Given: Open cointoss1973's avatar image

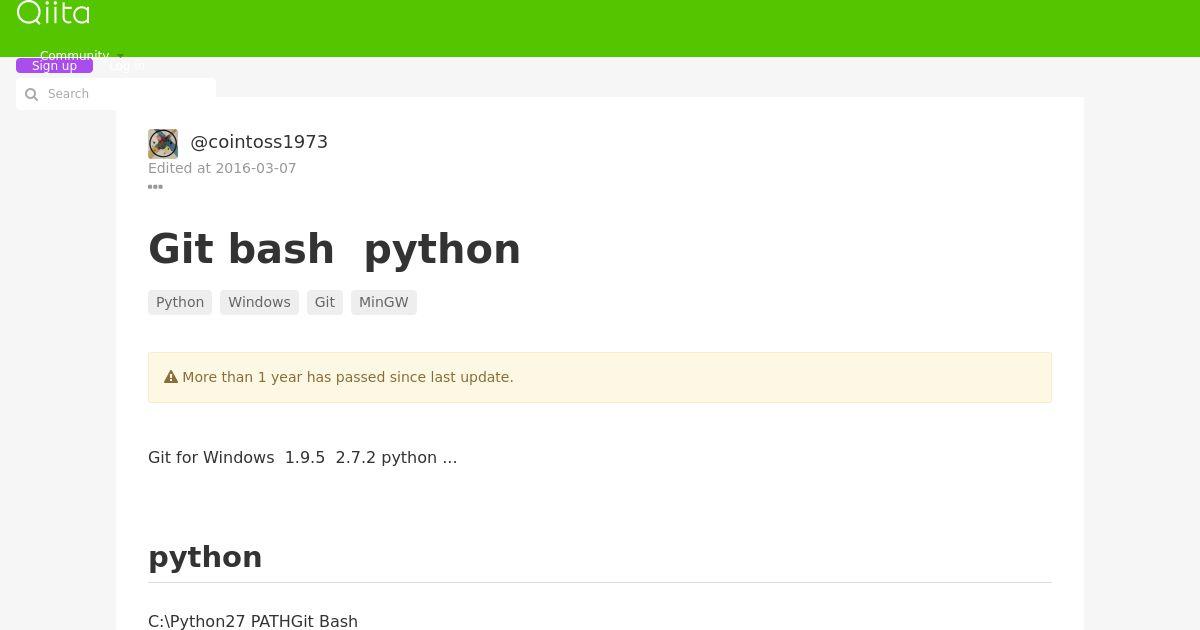Looking at the screenshot, I should coord(163,144).
